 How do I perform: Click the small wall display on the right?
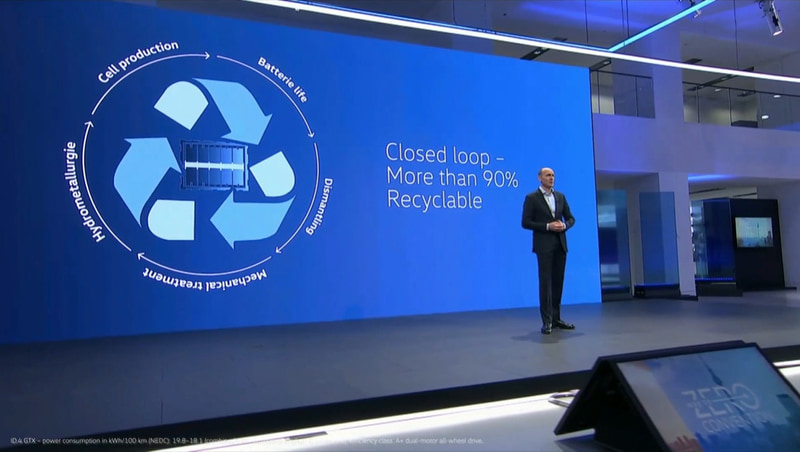(754, 232)
